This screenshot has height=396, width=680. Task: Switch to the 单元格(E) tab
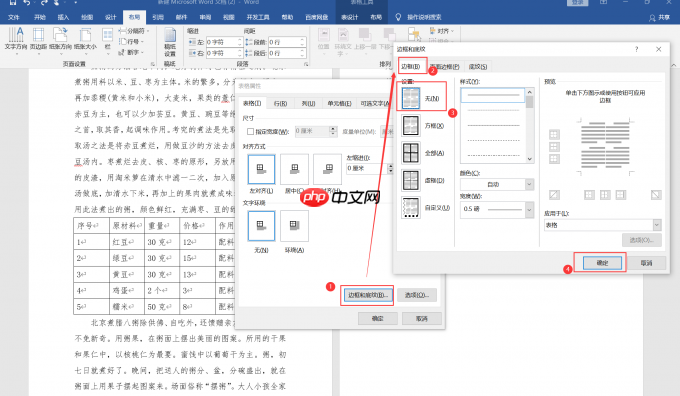coord(339,103)
